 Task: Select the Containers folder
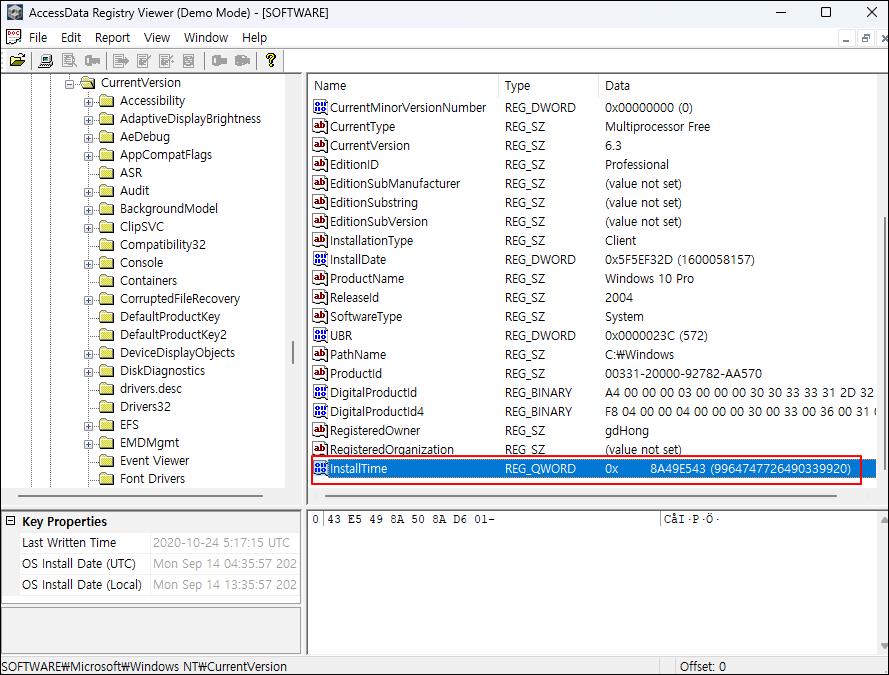tap(138, 281)
